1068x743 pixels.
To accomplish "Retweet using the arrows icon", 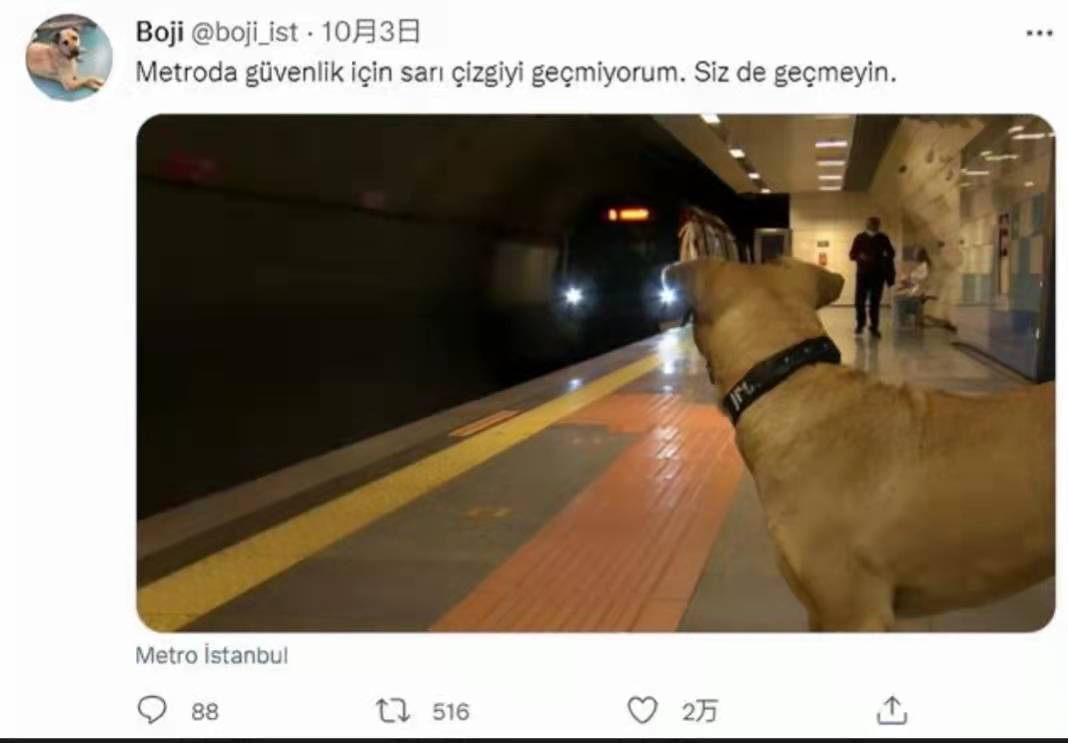I will [x=394, y=710].
